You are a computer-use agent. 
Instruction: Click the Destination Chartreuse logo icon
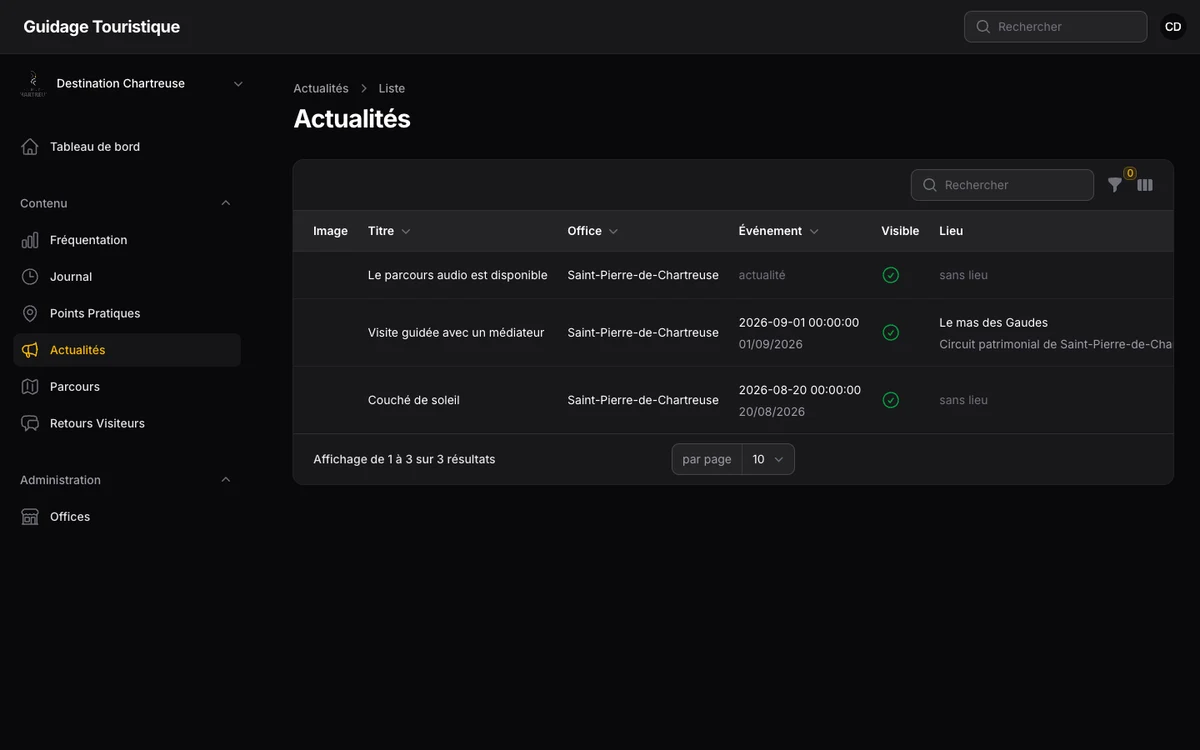33,84
